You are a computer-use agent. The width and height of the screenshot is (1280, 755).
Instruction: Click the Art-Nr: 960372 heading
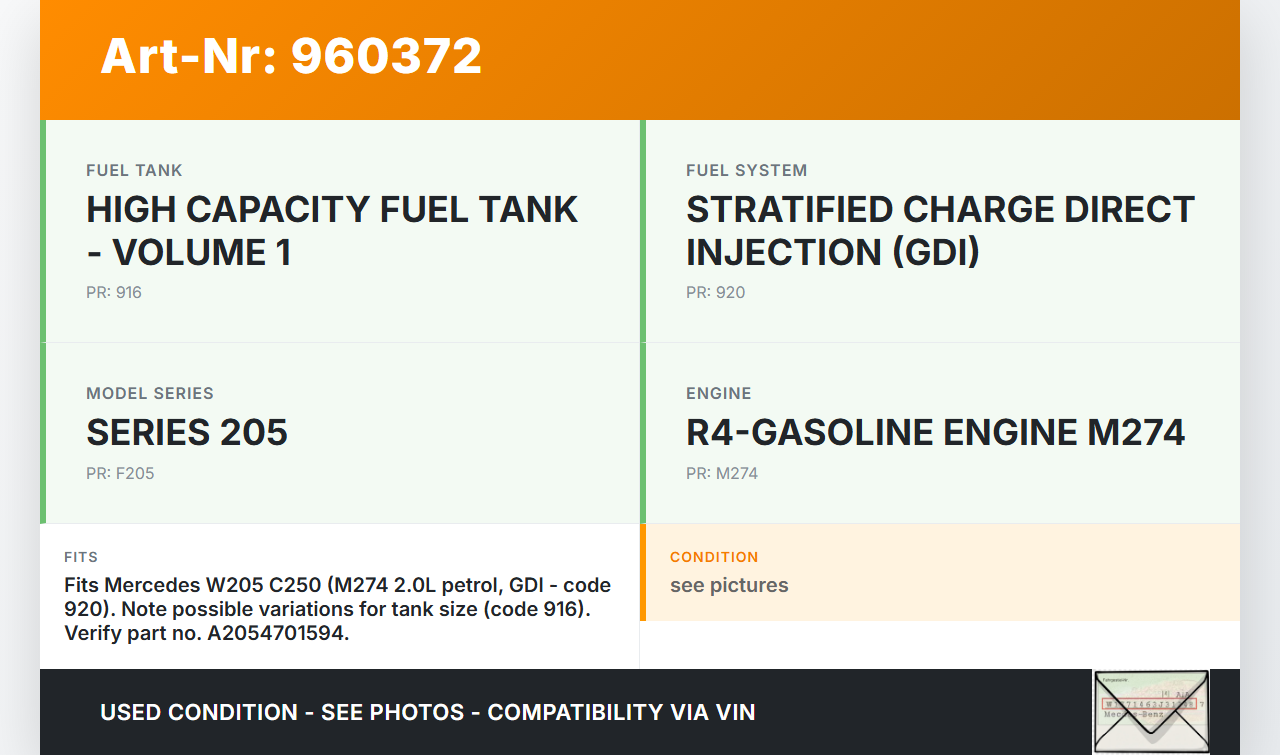pyautogui.click(x=291, y=56)
